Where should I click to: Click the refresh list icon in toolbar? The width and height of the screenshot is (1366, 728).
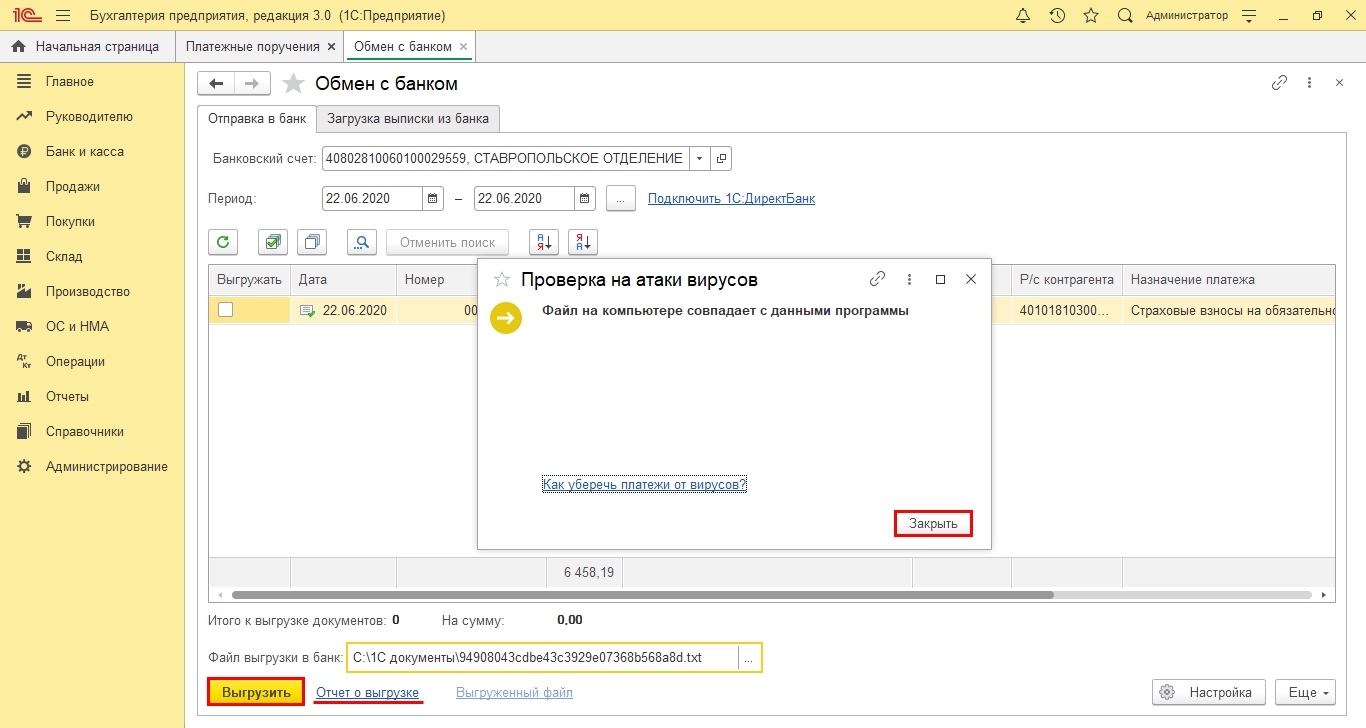[x=223, y=242]
